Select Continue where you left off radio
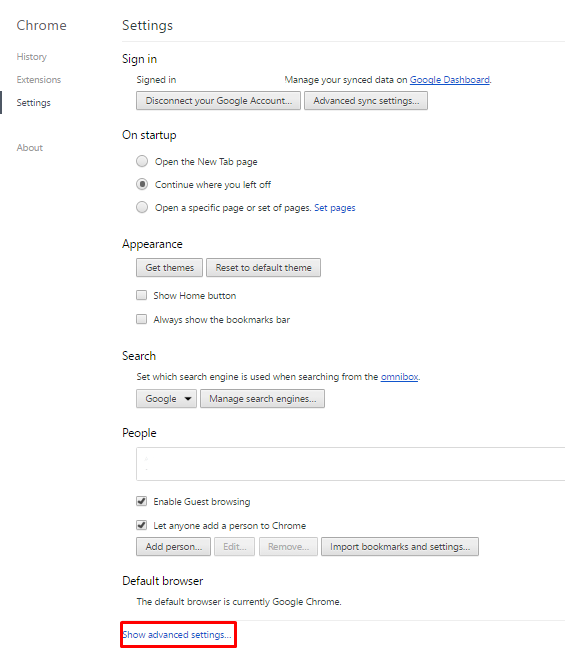Image resolution: width=565 pixels, height=653 pixels. [142, 184]
